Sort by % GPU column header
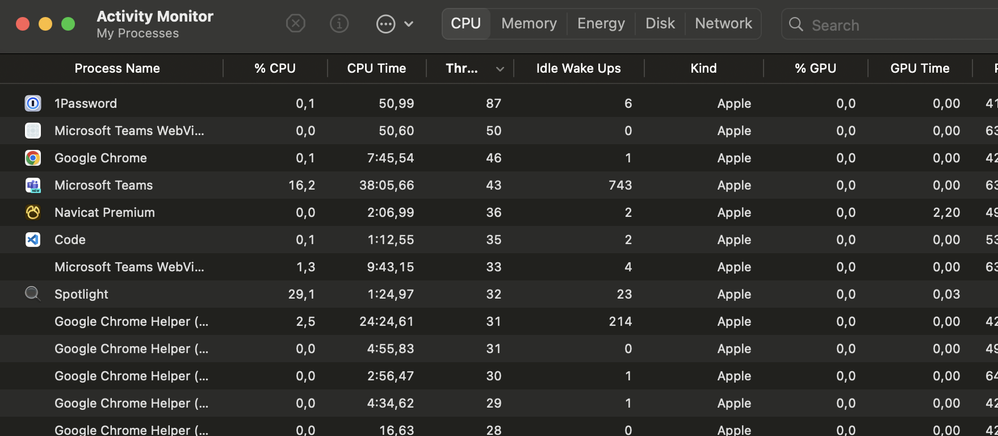 click(815, 68)
